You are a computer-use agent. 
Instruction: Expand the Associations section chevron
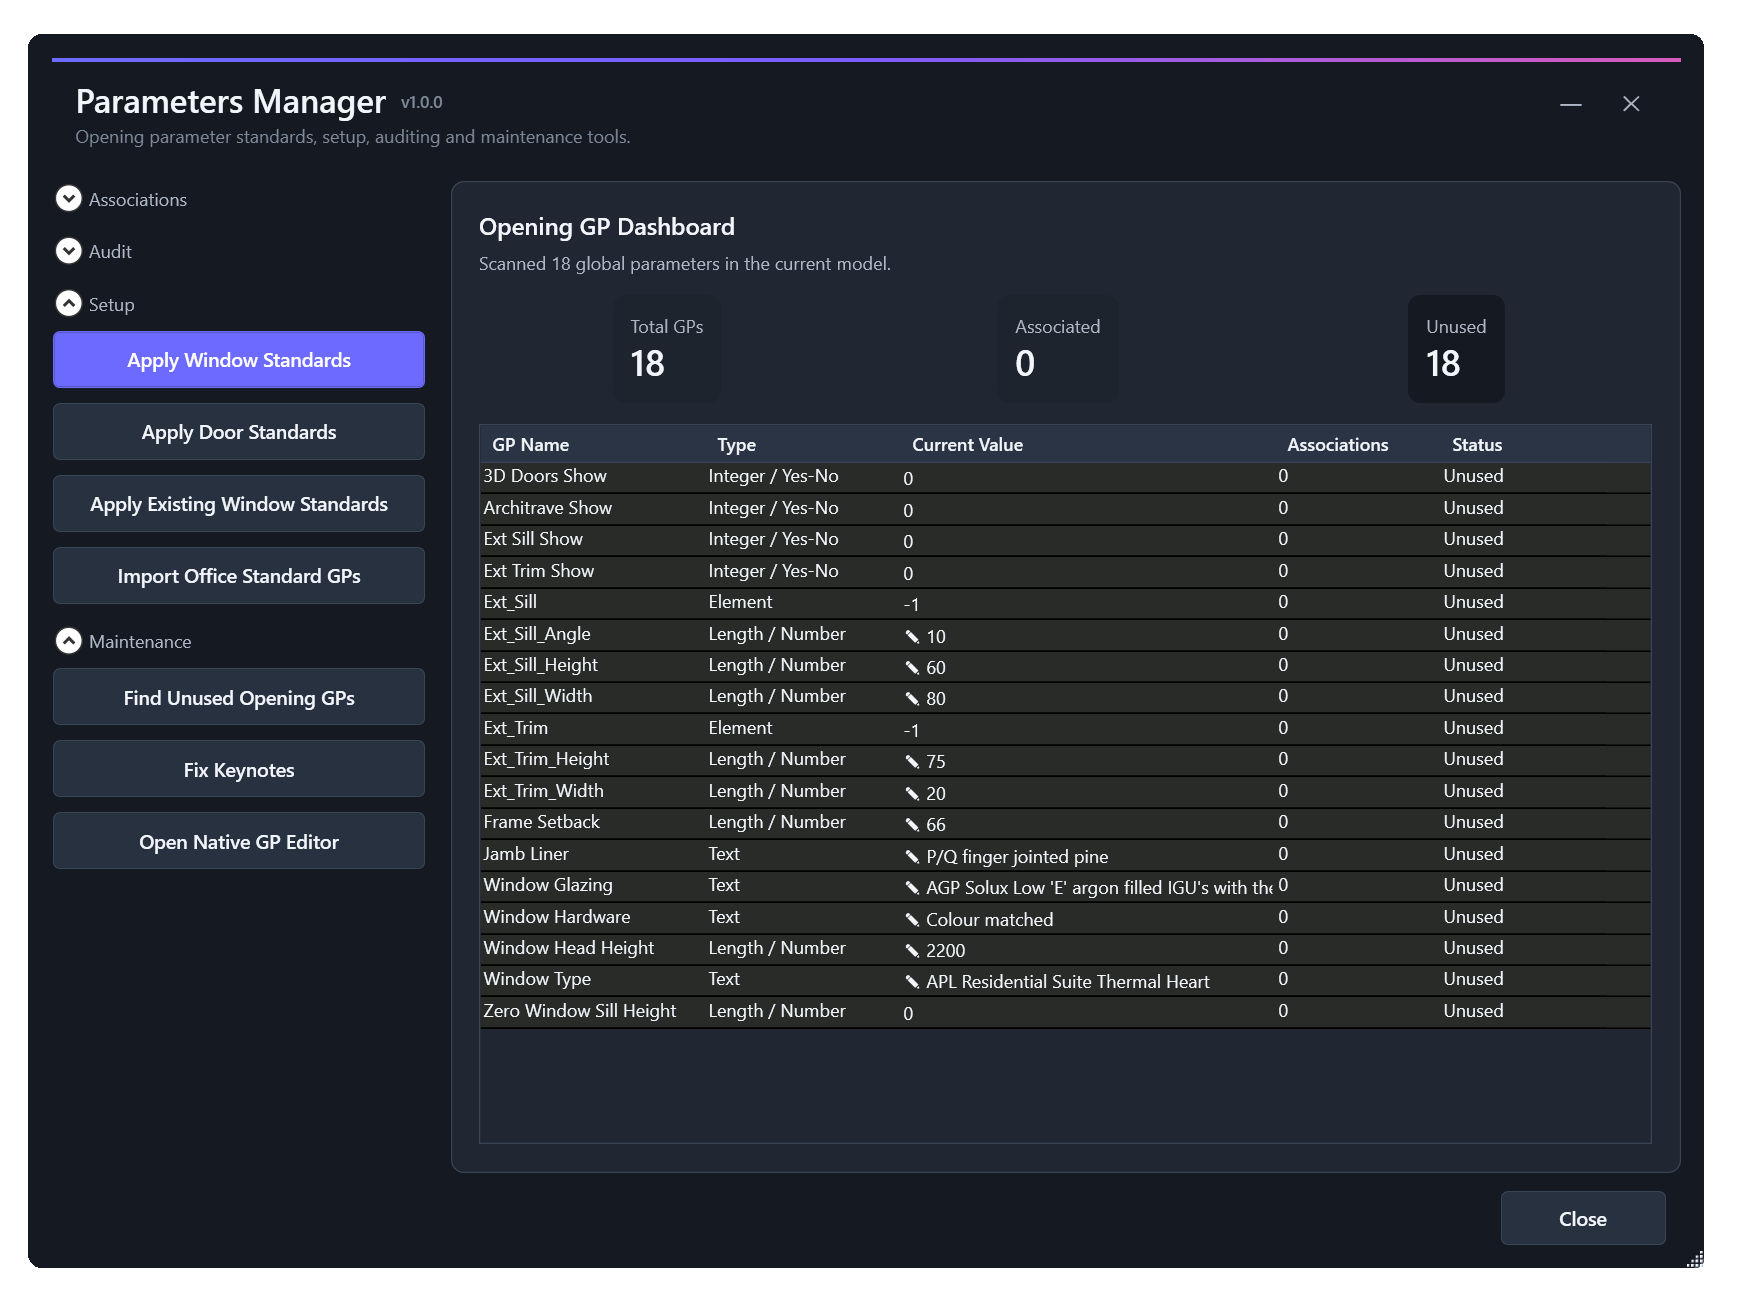[x=68, y=199]
